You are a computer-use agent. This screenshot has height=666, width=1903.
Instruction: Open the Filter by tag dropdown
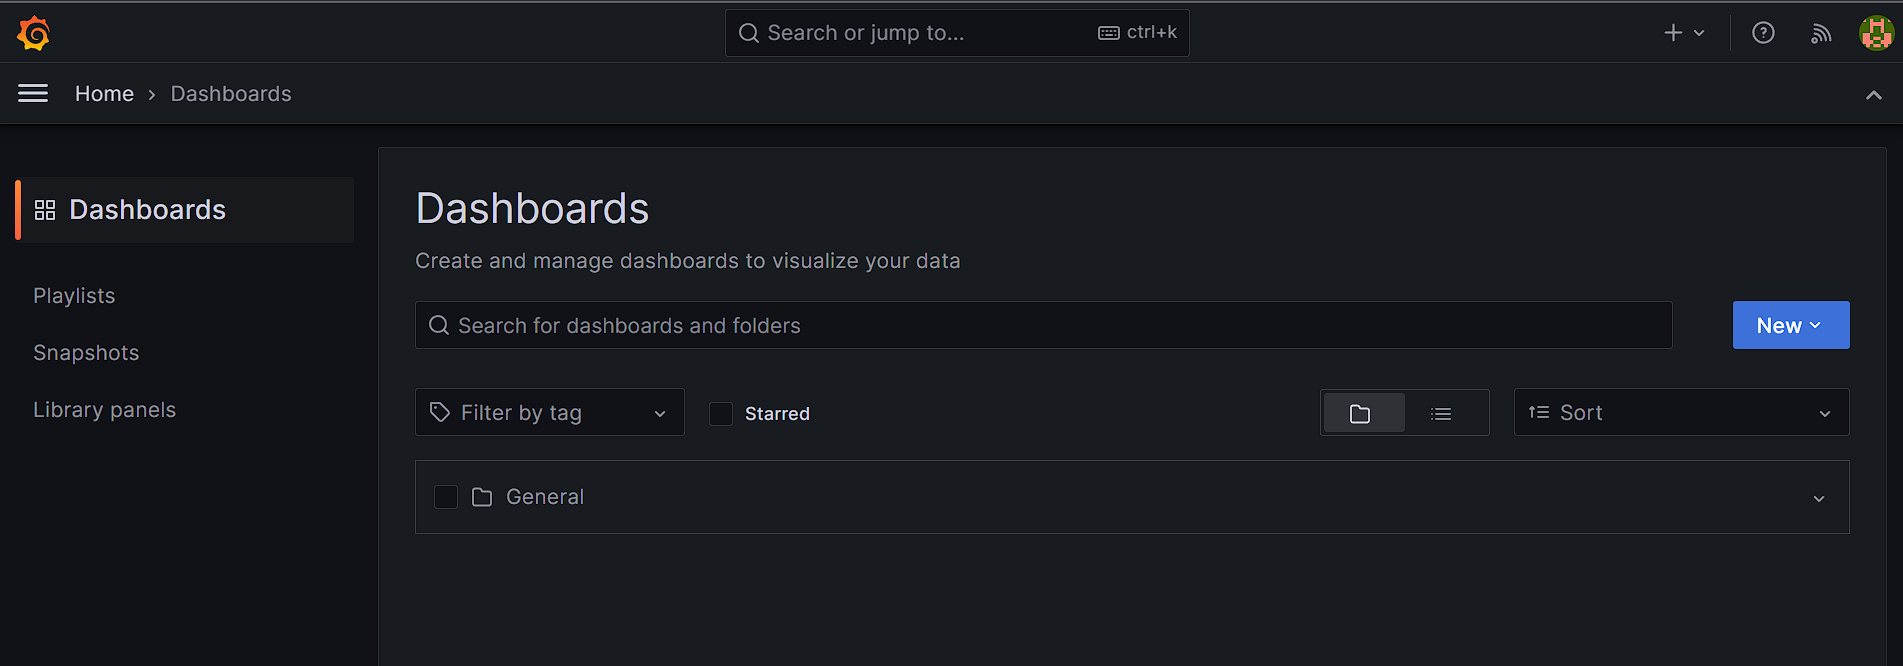coord(549,412)
